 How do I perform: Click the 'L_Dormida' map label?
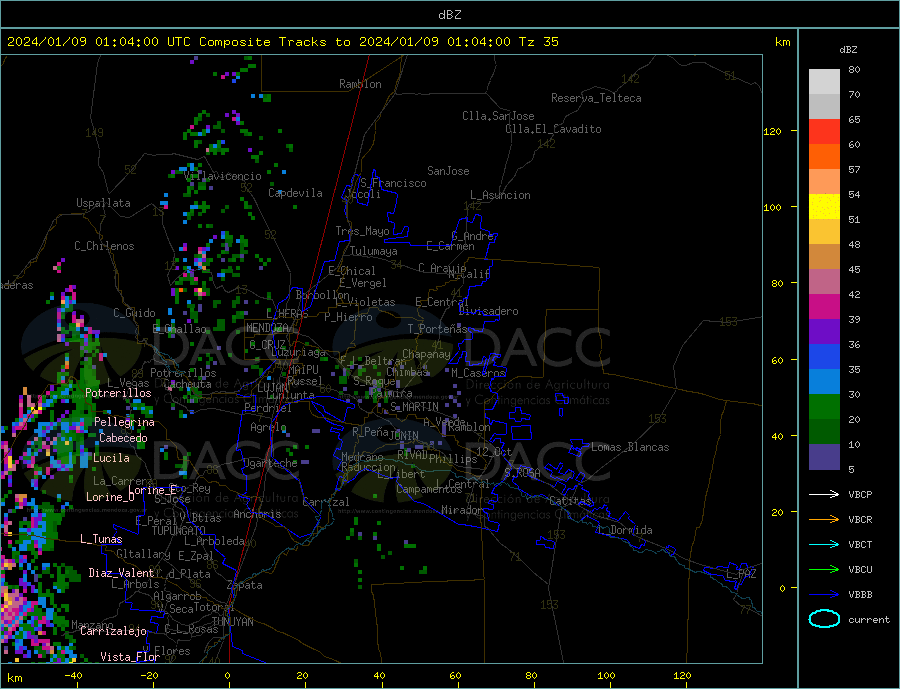click(x=625, y=530)
